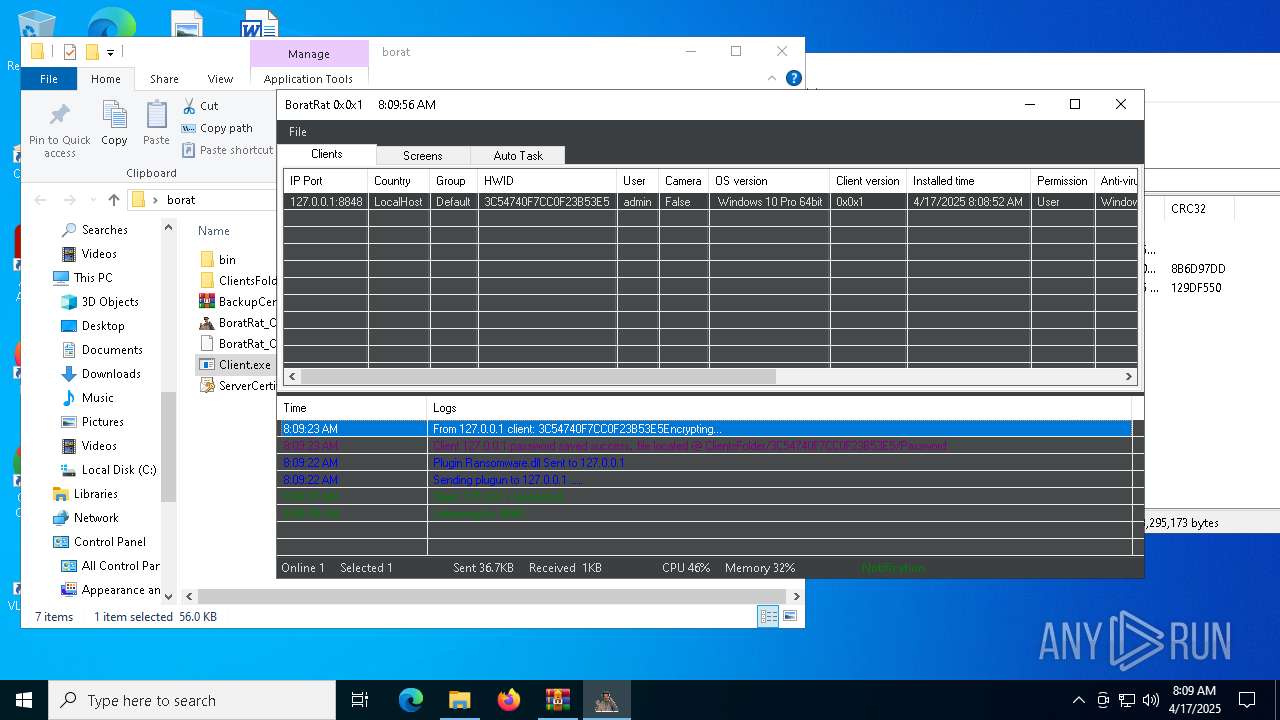Open Explorer File ribbon tab
Screen dimensions: 1280x720
pyautogui.click(x=49, y=79)
